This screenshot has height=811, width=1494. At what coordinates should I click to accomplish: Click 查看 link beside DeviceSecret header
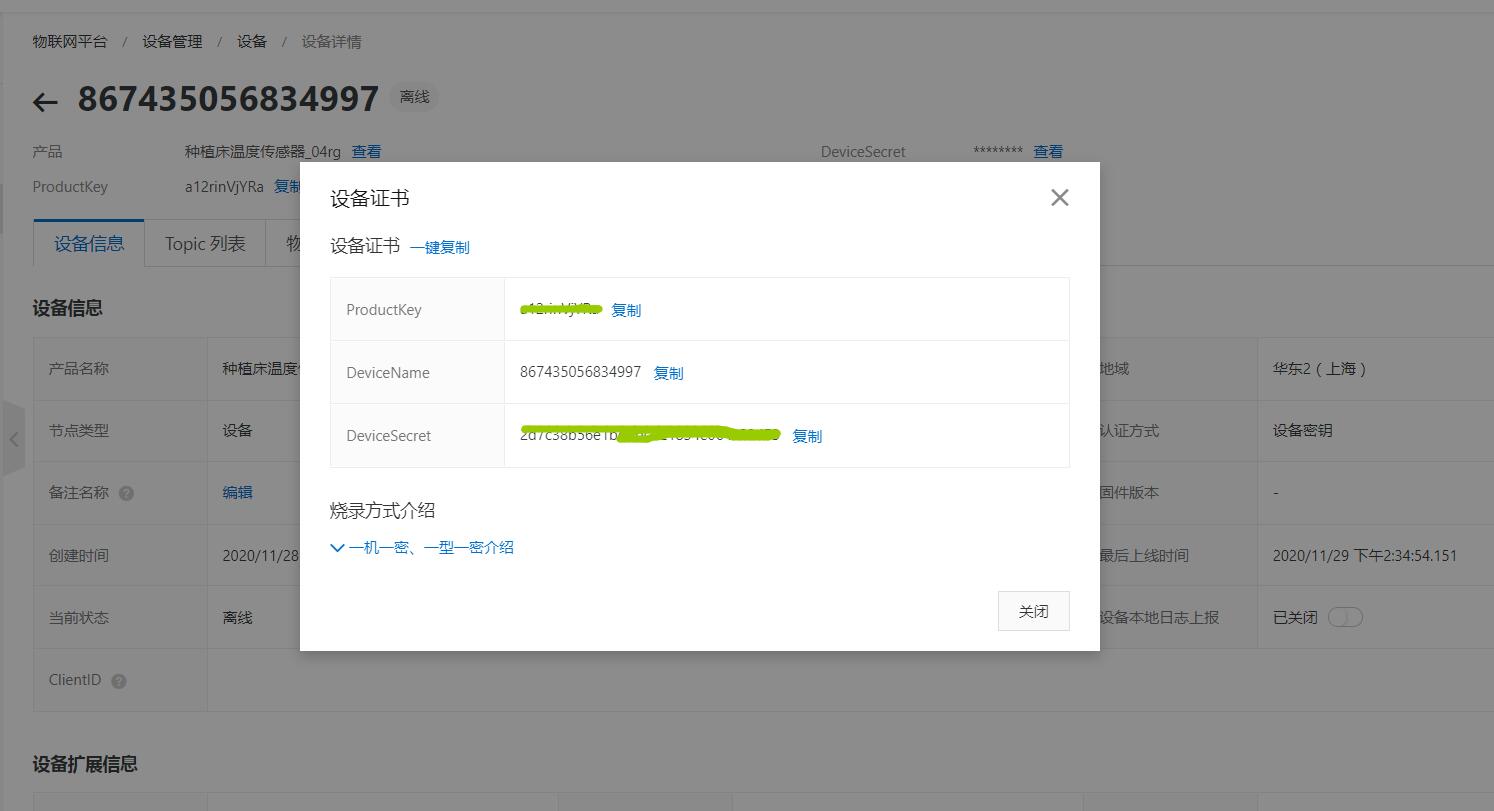pyautogui.click(x=1048, y=152)
